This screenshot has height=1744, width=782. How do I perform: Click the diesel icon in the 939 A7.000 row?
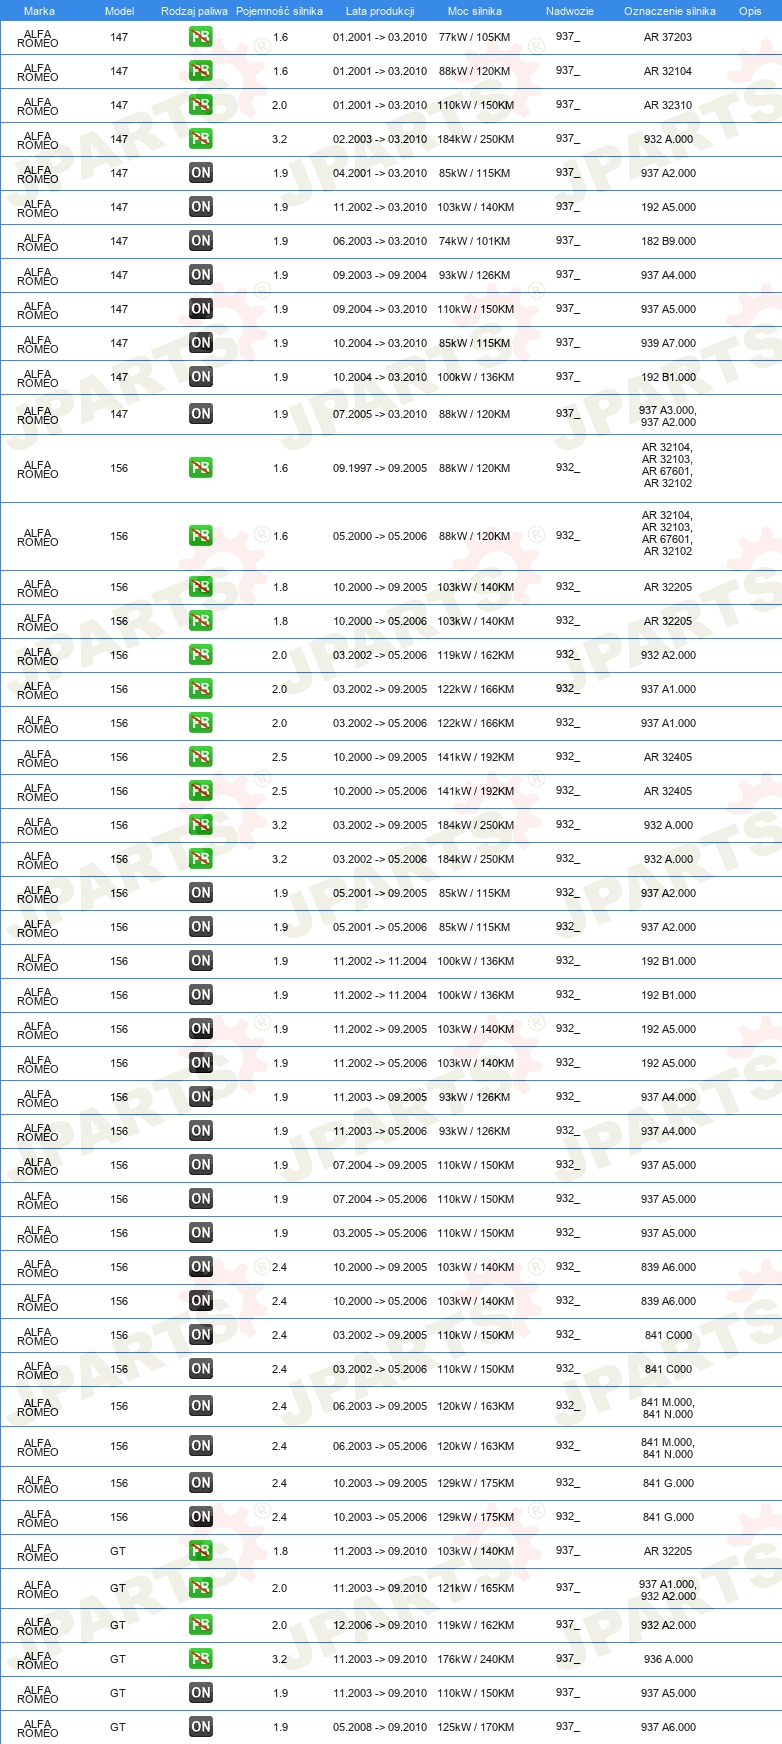click(x=201, y=343)
